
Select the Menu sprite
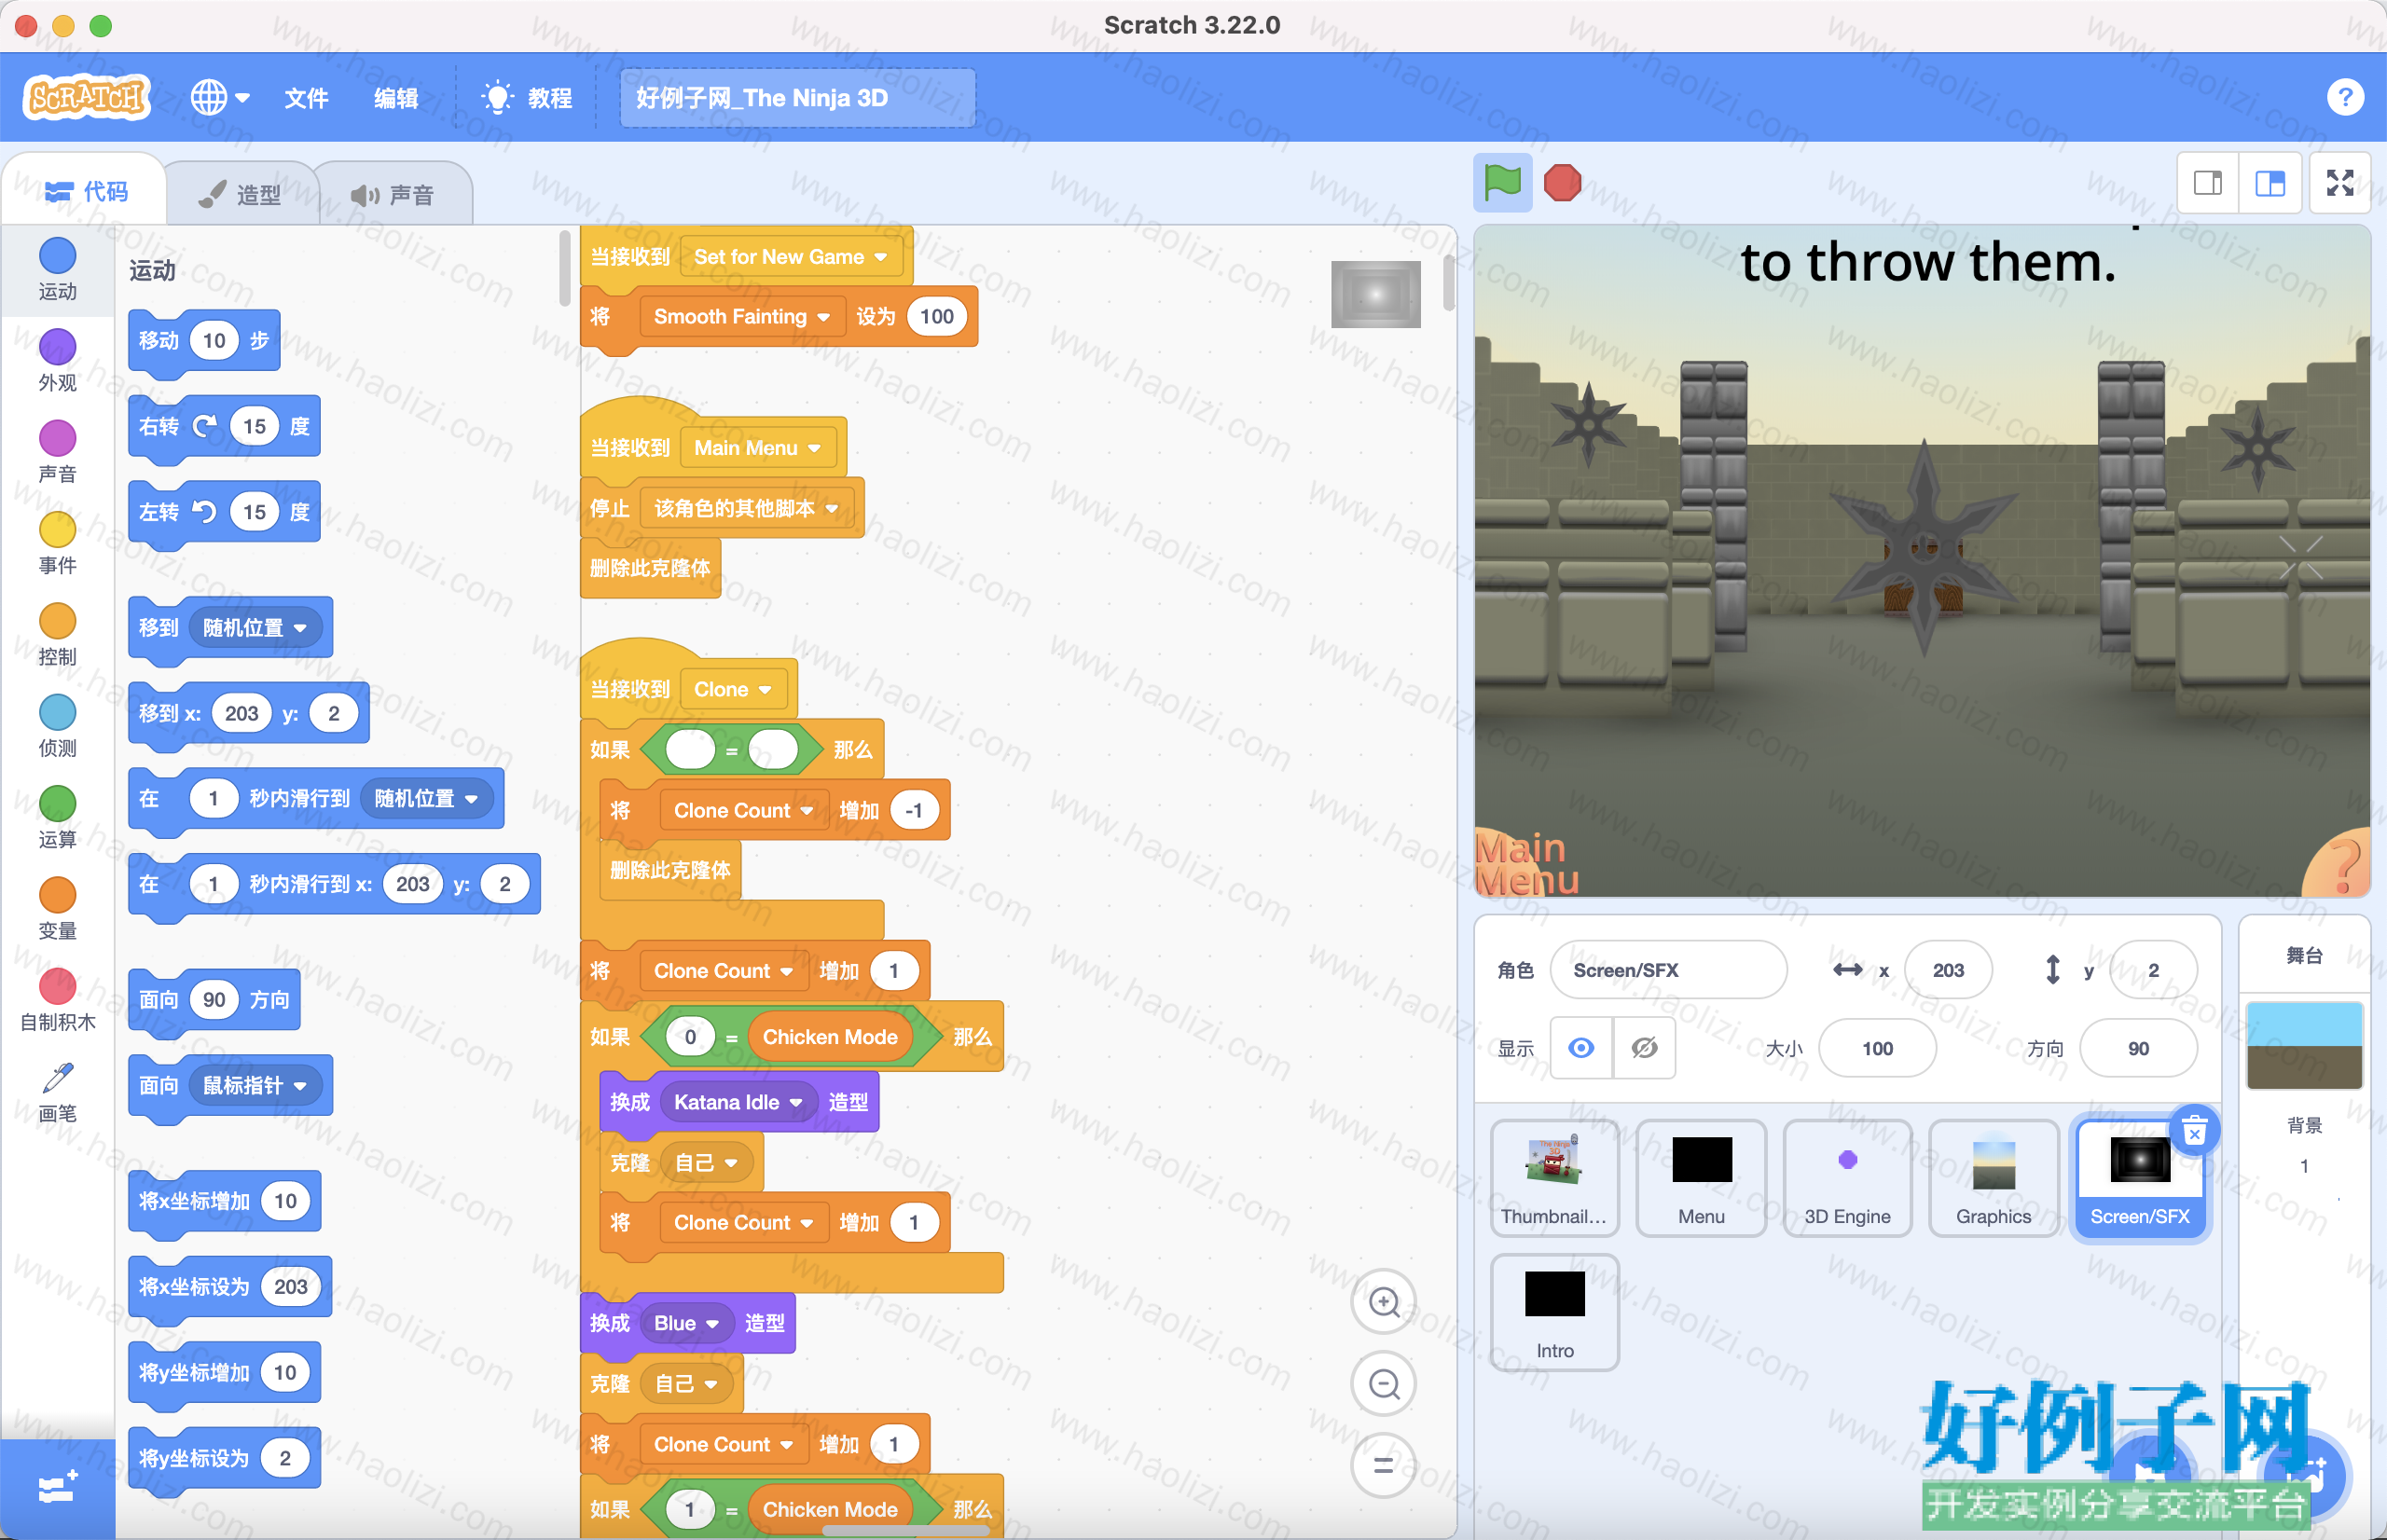click(x=1701, y=1178)
